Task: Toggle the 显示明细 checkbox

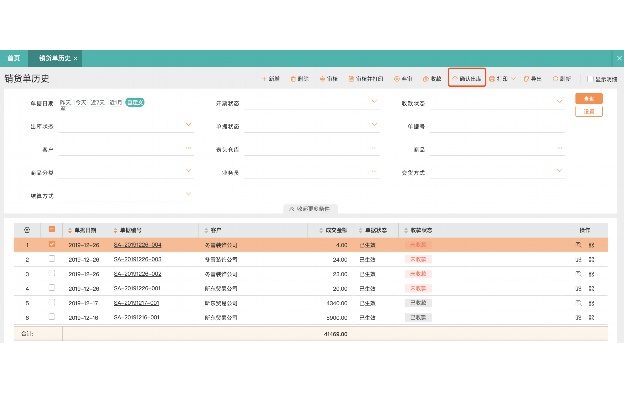Action: (591, 79)
